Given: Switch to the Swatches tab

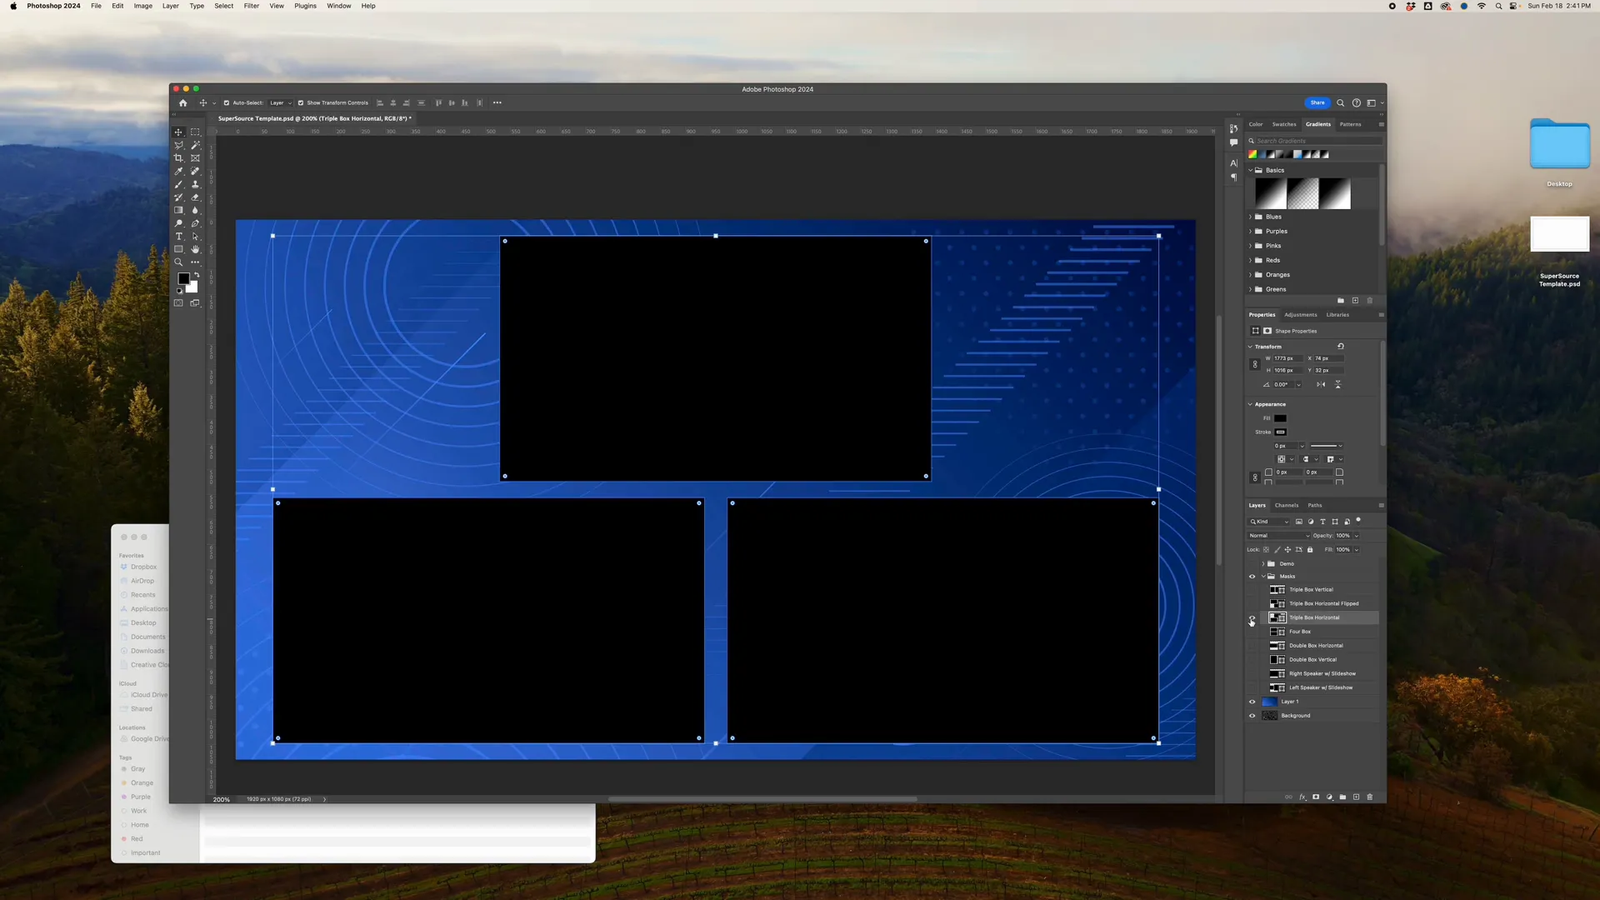Looking at the screenshot, I should point(1284,124).
